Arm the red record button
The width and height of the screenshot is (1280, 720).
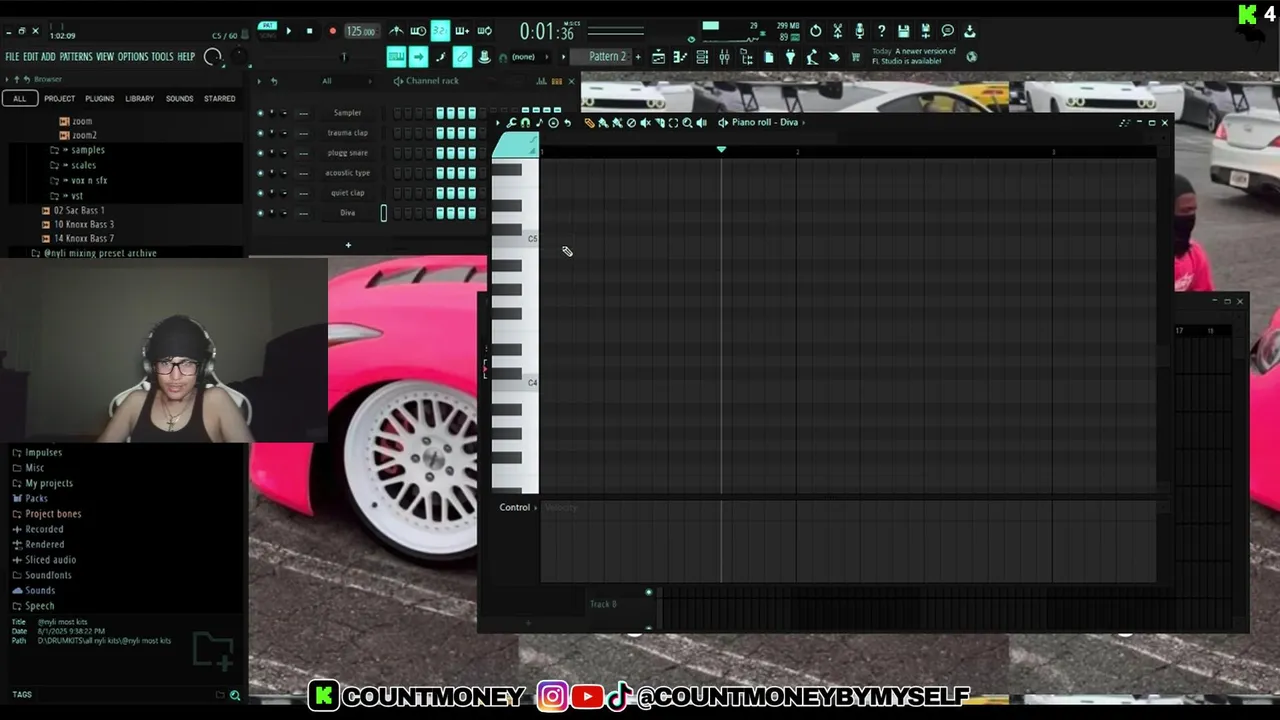pos(332,31)
